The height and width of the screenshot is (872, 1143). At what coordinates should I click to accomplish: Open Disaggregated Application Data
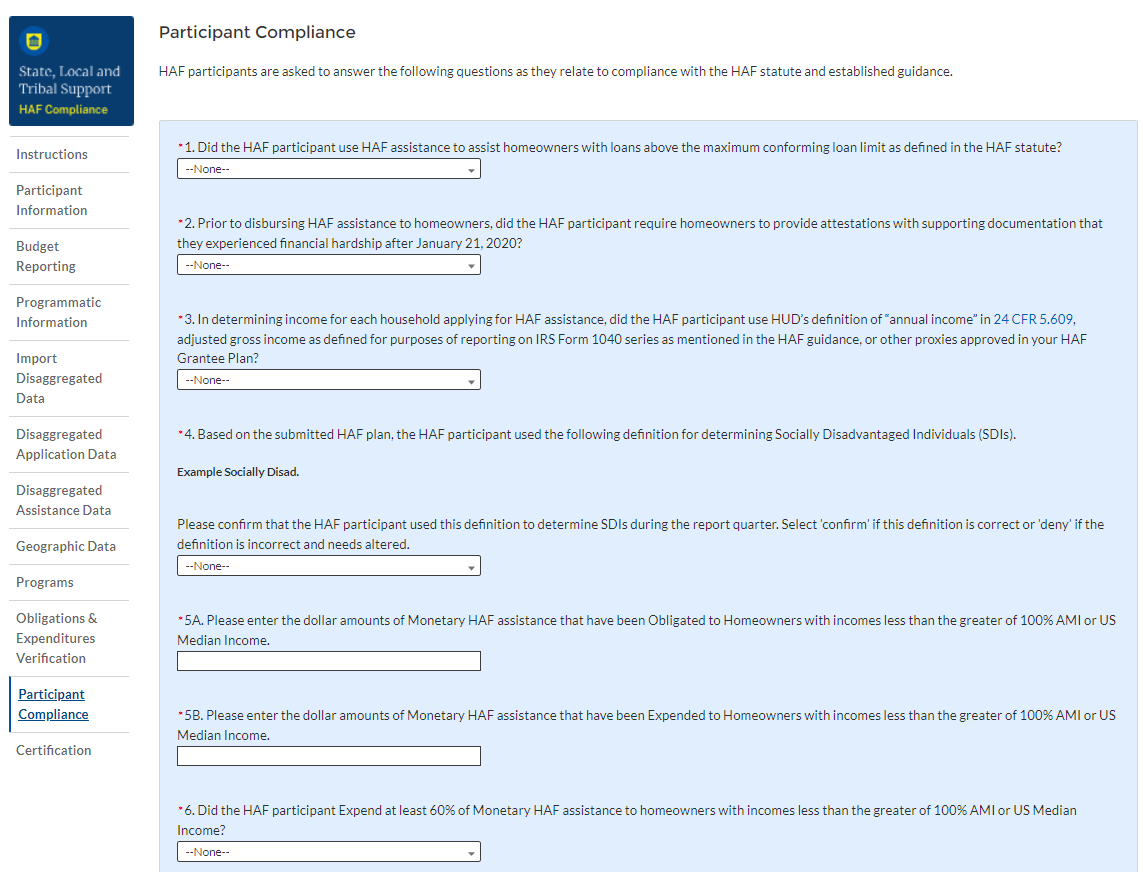pyautogui.click(x=66, y=444)
